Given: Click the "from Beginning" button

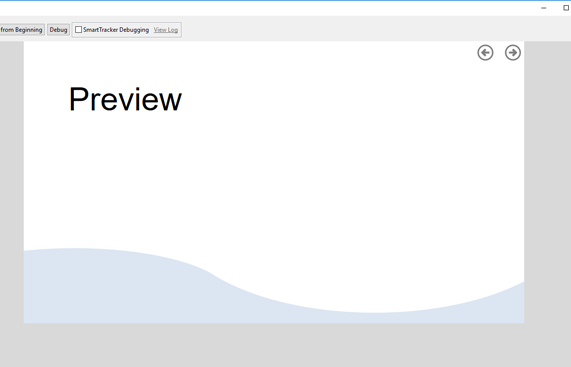Looking at the screenshot, I should [x=22, y=30].
